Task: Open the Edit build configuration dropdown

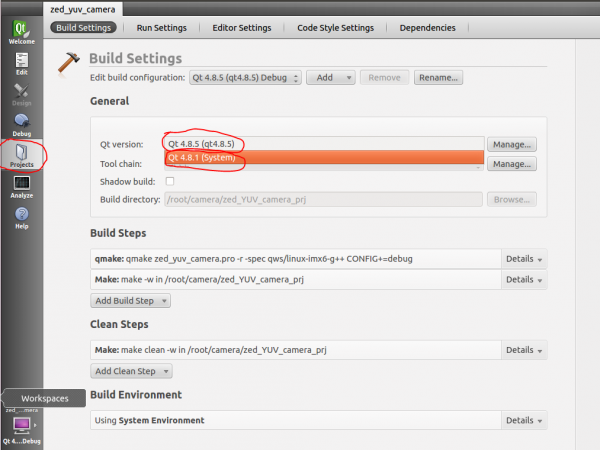Action: (245, 77)
